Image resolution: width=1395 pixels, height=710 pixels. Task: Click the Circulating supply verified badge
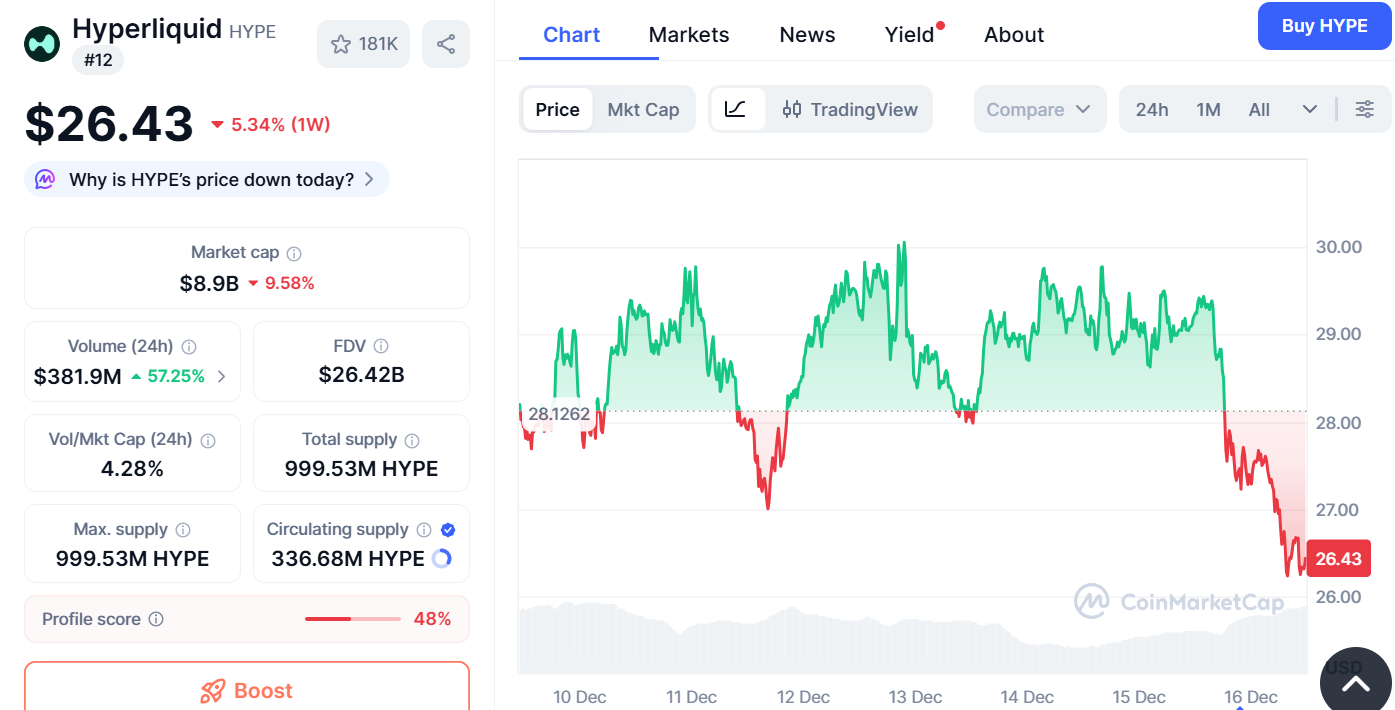point(448,530)
